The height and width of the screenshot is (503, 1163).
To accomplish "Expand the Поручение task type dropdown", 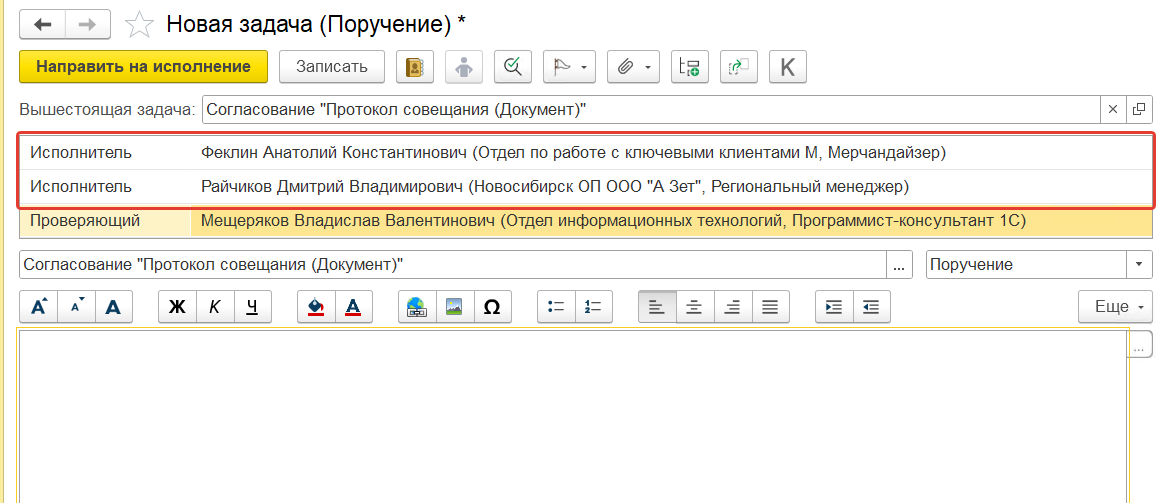I will 1139,265.
